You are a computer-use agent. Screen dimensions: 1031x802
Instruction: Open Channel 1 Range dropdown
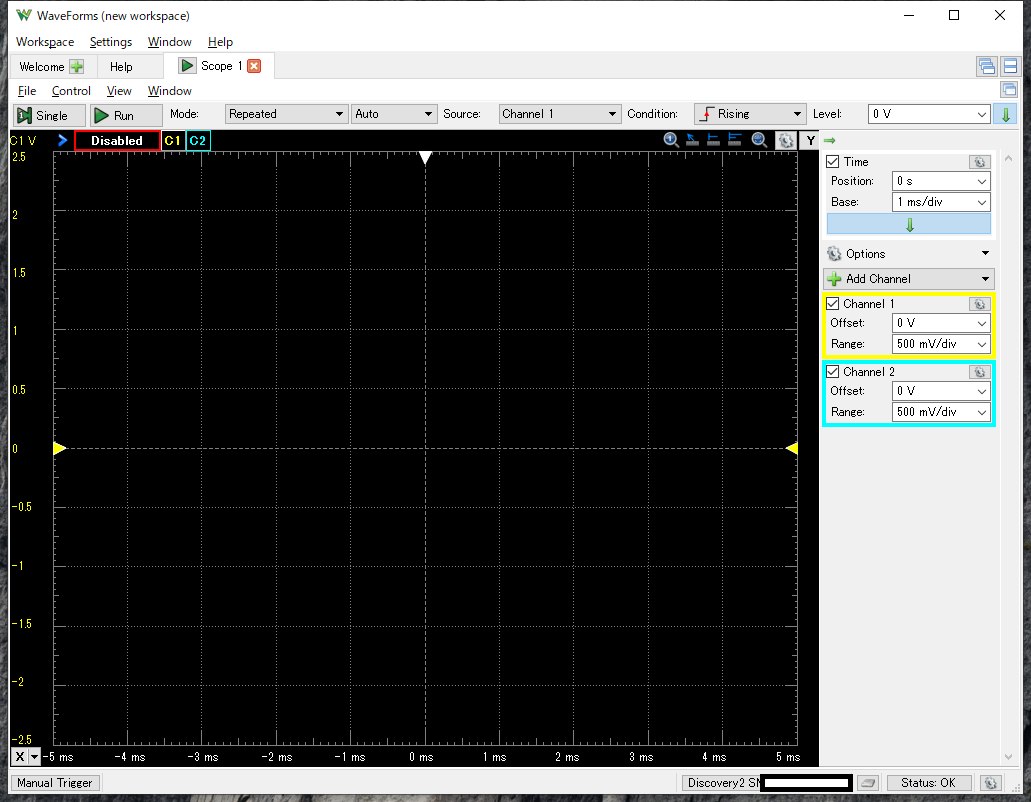[941, 344]
